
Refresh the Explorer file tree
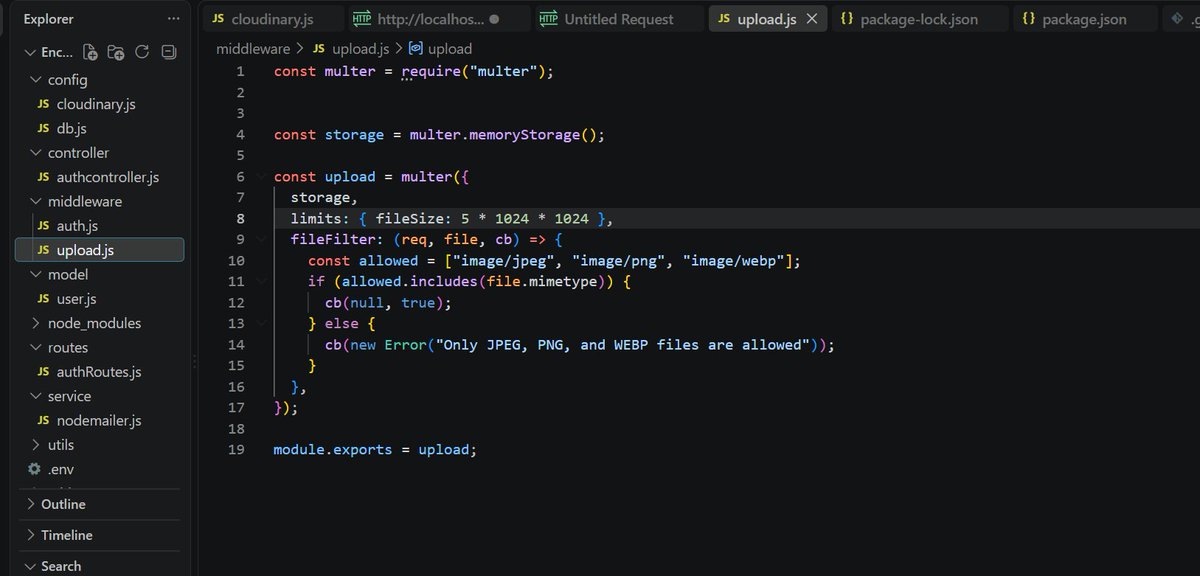coord(142,52)
